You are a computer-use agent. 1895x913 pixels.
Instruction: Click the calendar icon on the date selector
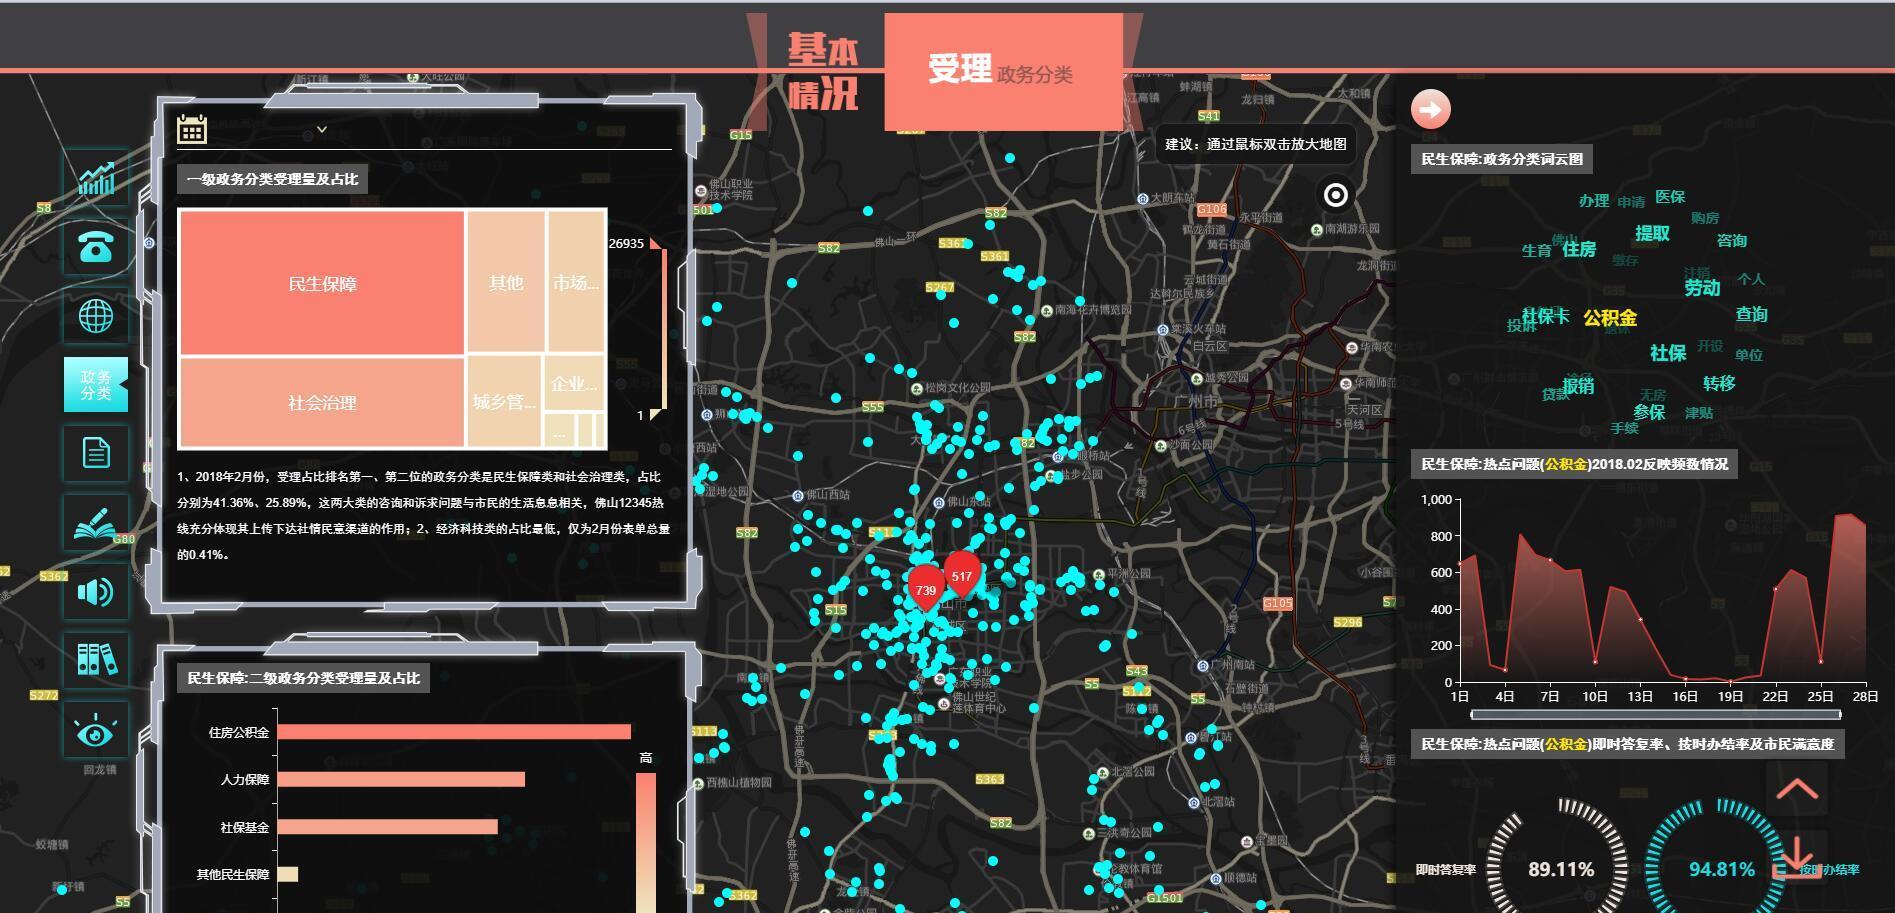(x=192, y=130)
